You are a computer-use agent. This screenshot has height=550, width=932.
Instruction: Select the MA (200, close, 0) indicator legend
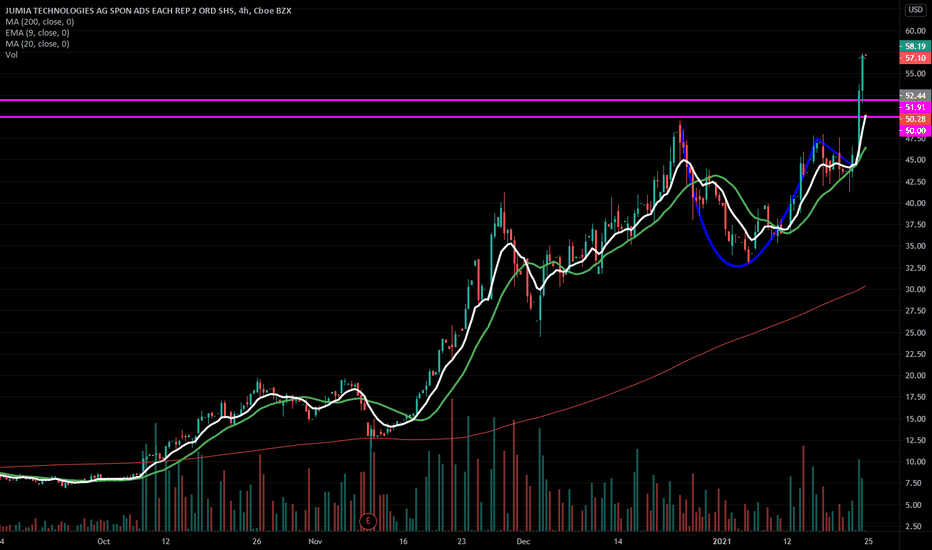(x=40, y=21)
